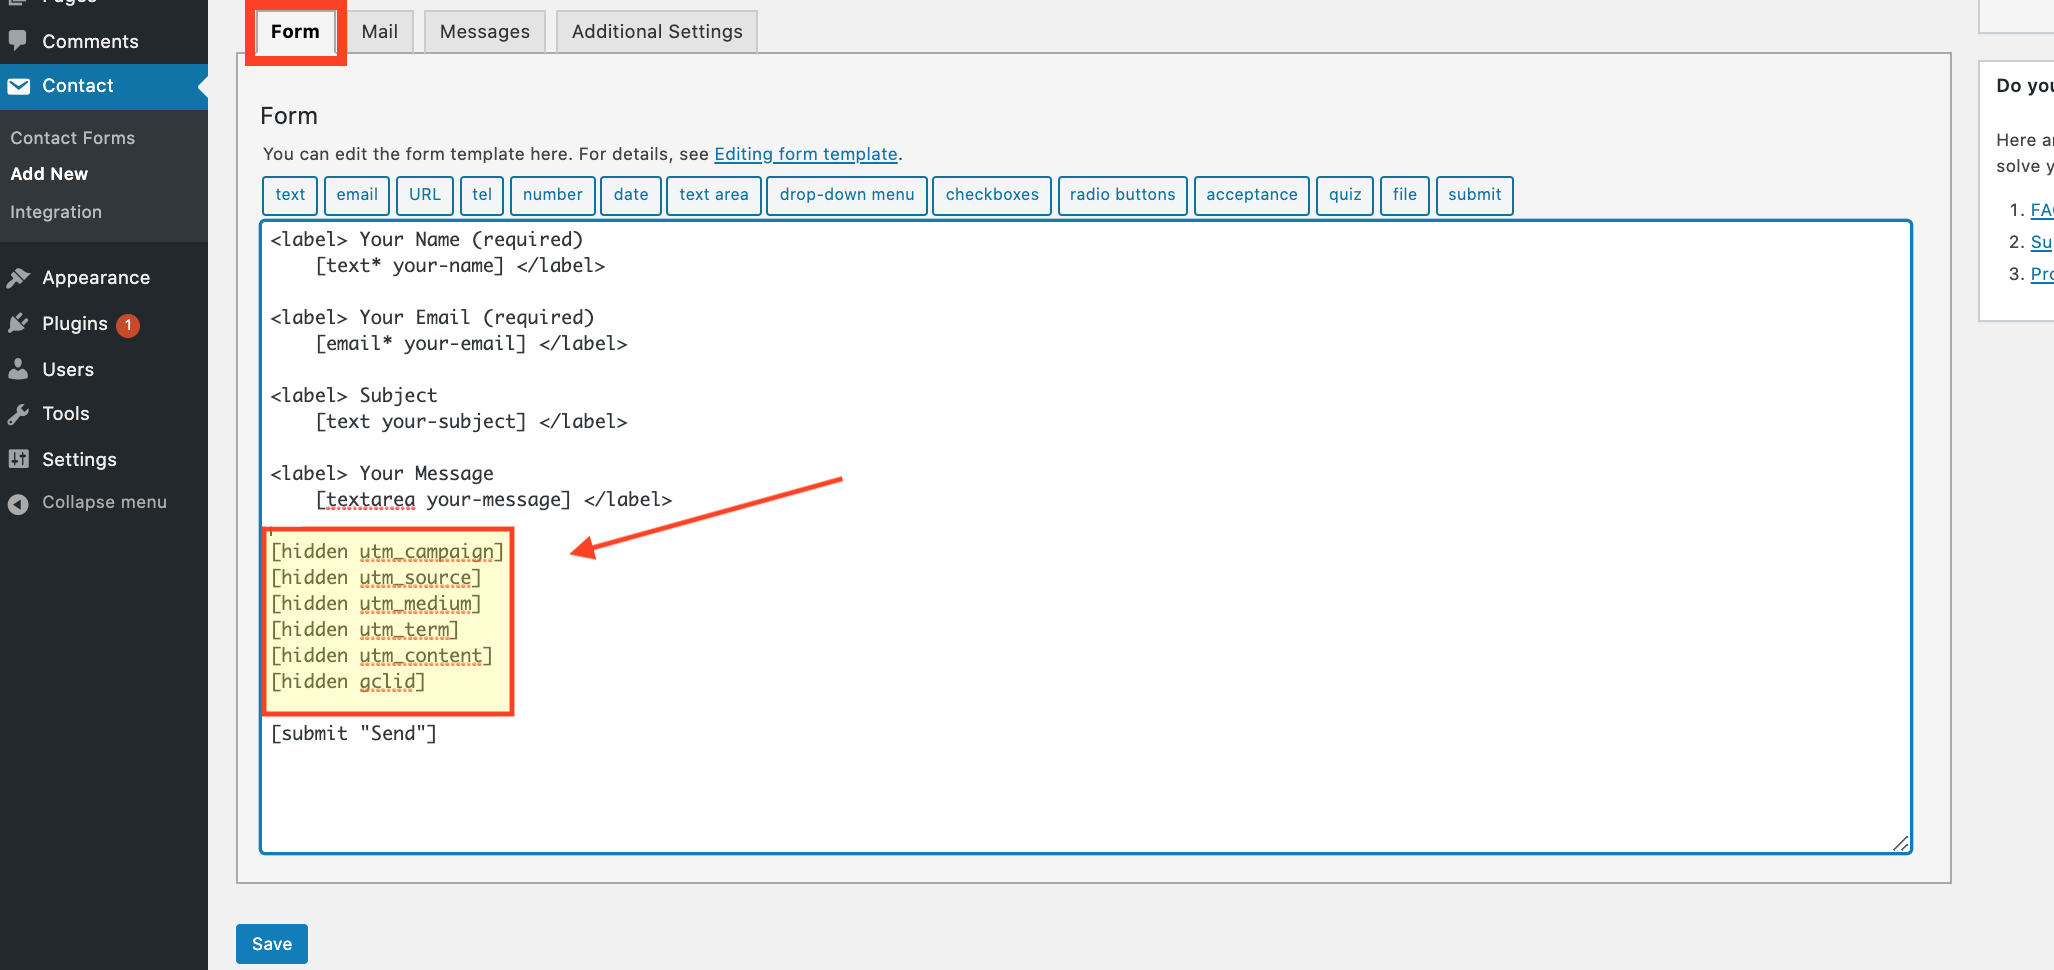The height and width of the screenshot is (970, 2054).
Task: Switch to the Mail tab
Action: pyautogui.click(x=379, y=31)
